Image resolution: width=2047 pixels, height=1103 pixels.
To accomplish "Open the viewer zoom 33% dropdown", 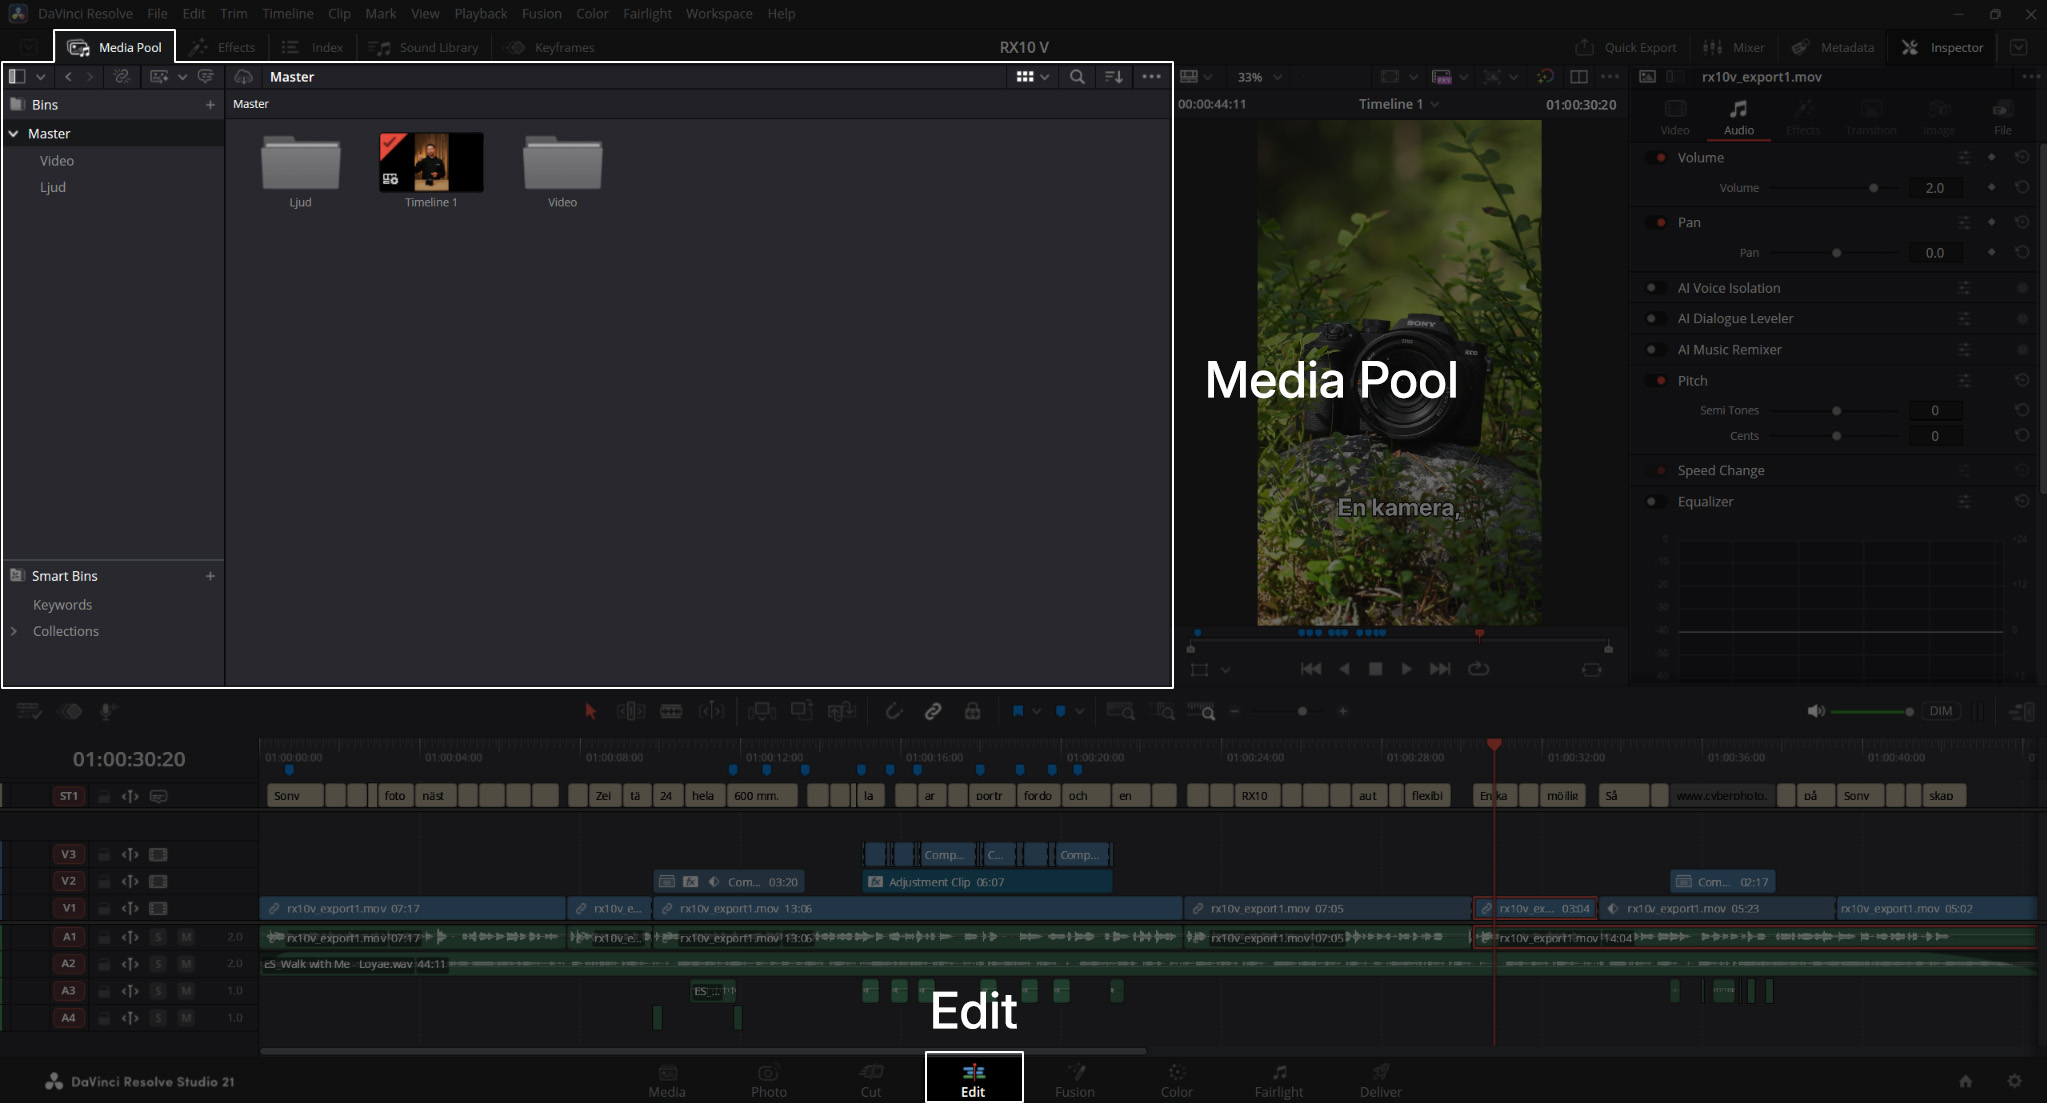I will 1260,77.
